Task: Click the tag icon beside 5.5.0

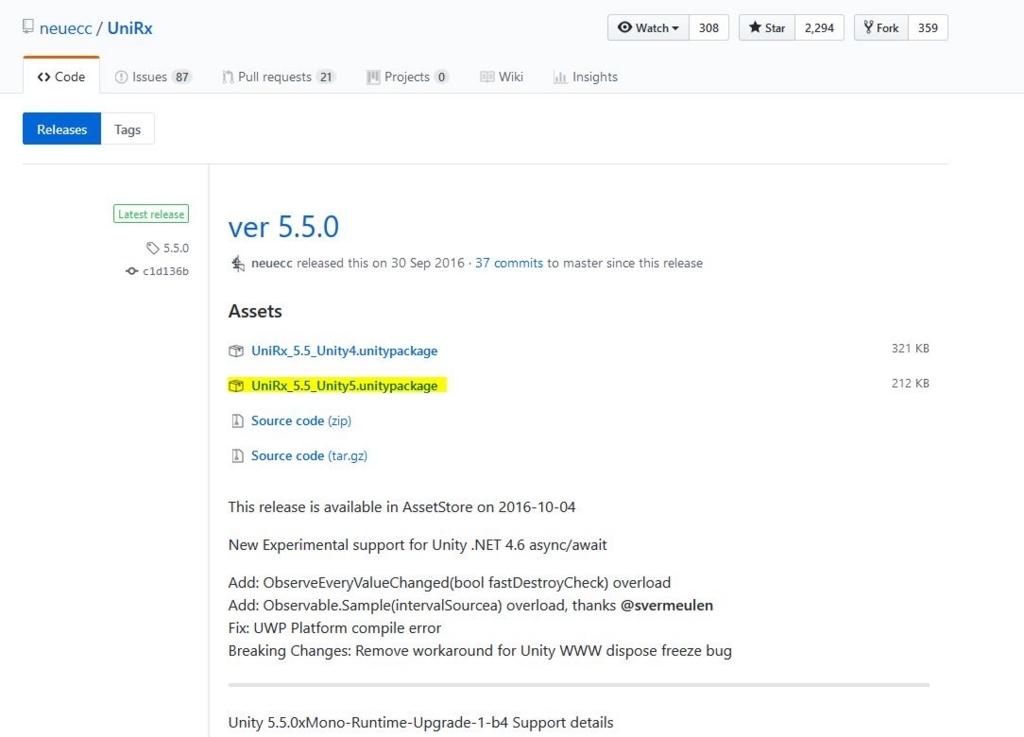Action: pyautogui.click(x=152, y=248)
